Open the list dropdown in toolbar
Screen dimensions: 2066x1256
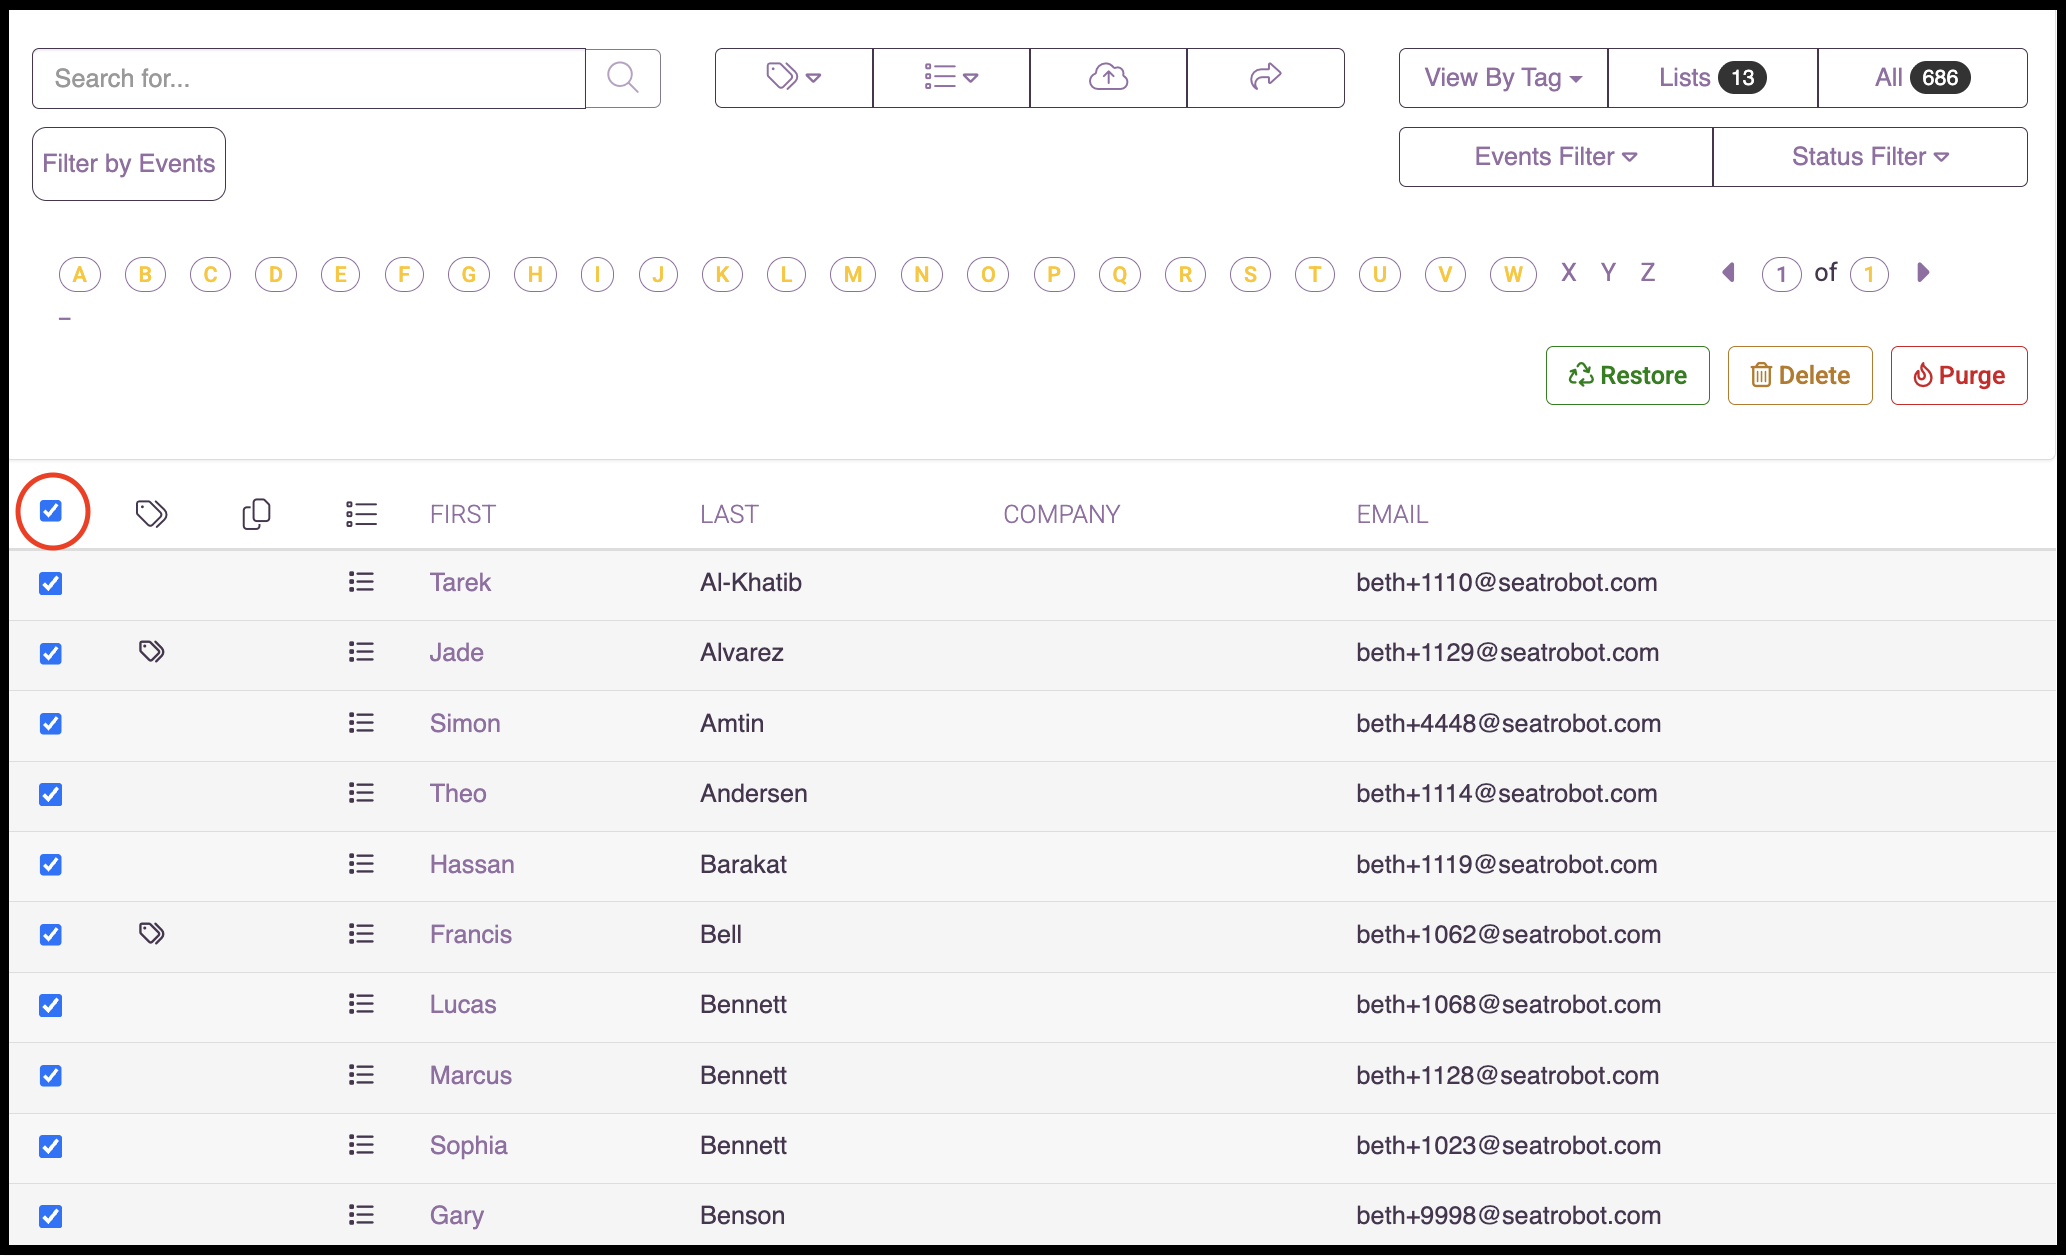pos(951,78)
